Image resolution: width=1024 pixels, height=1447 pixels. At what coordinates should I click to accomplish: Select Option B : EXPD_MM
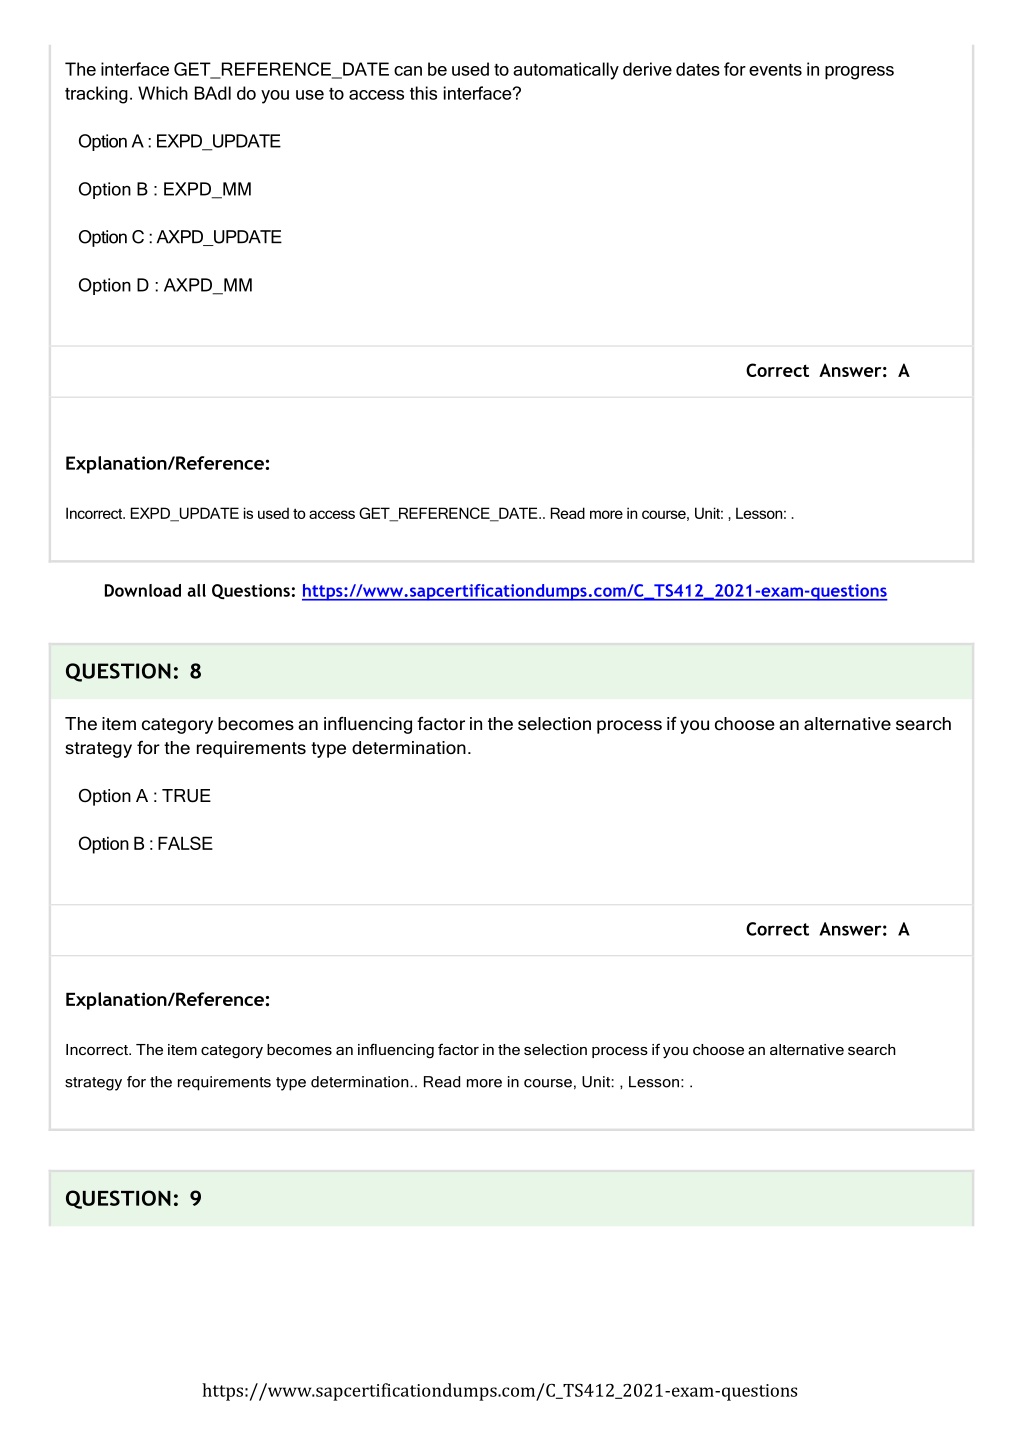(x=165, y=189)
